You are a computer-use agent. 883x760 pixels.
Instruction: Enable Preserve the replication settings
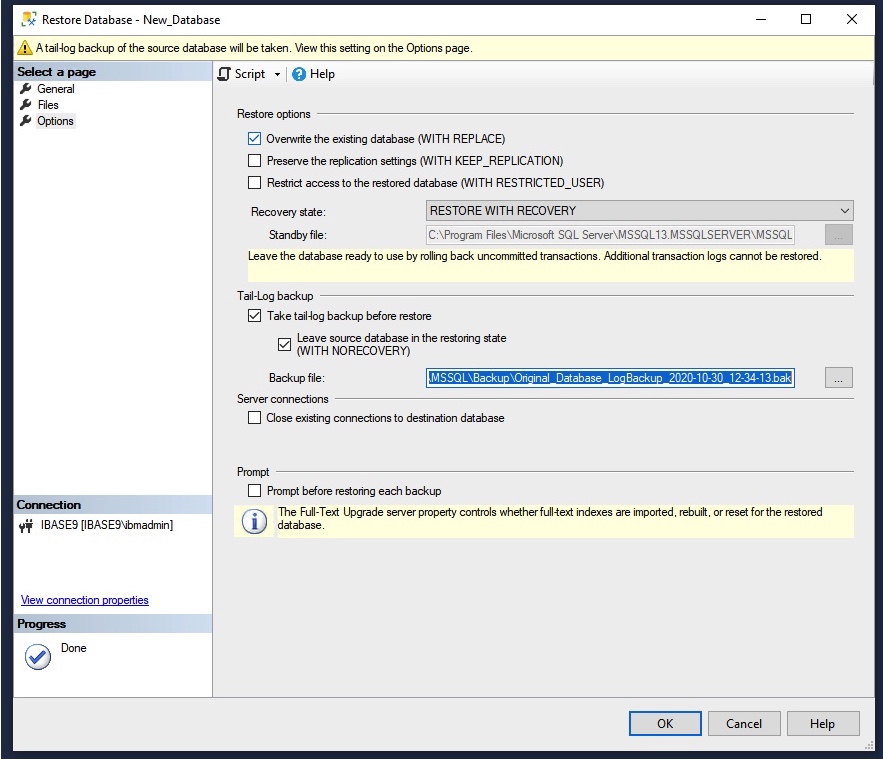point(254,160)
